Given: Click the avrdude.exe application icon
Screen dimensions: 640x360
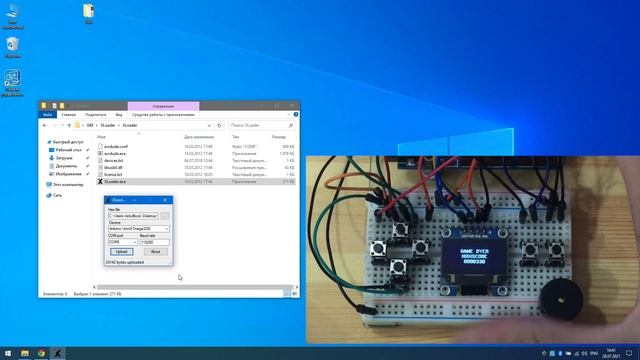Looking at the screenshot, I should (100, 153).
